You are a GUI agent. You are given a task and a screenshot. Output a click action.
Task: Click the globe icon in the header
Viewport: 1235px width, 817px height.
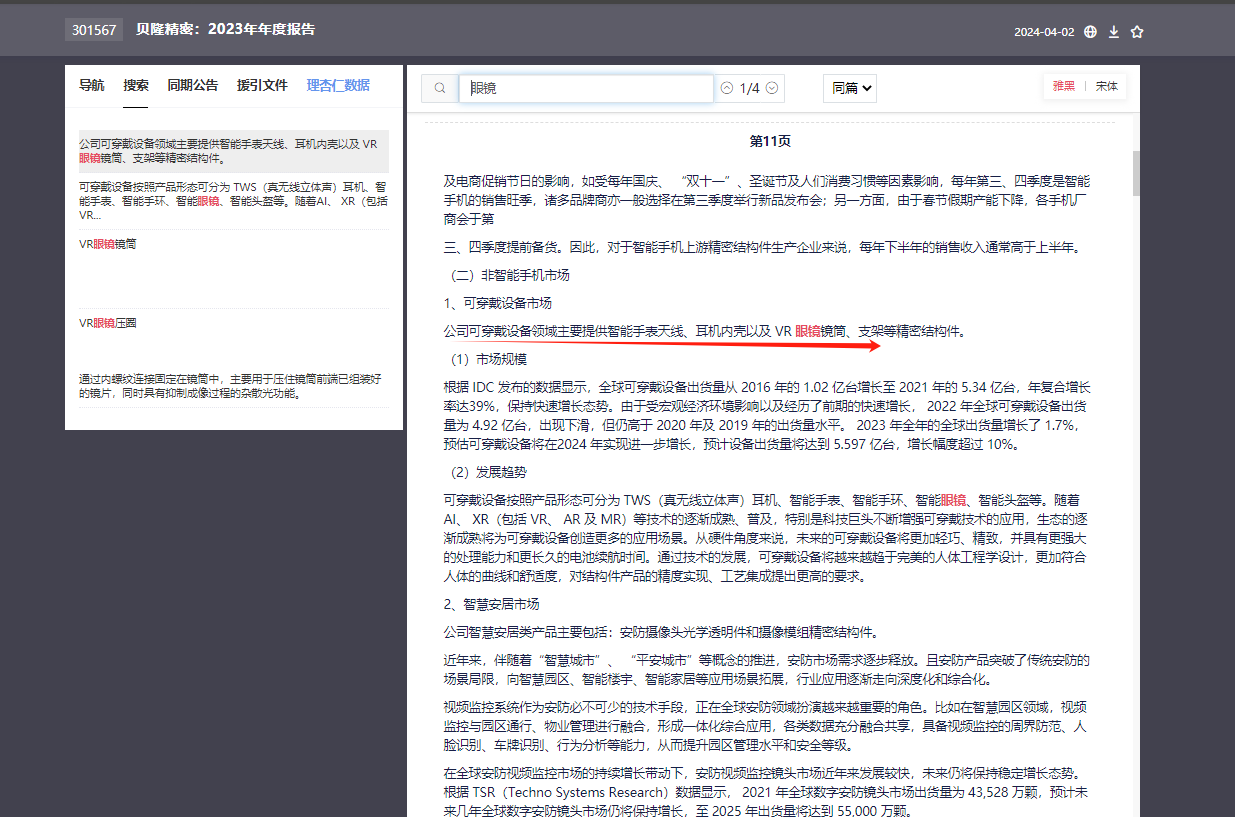click(1090, 32)
